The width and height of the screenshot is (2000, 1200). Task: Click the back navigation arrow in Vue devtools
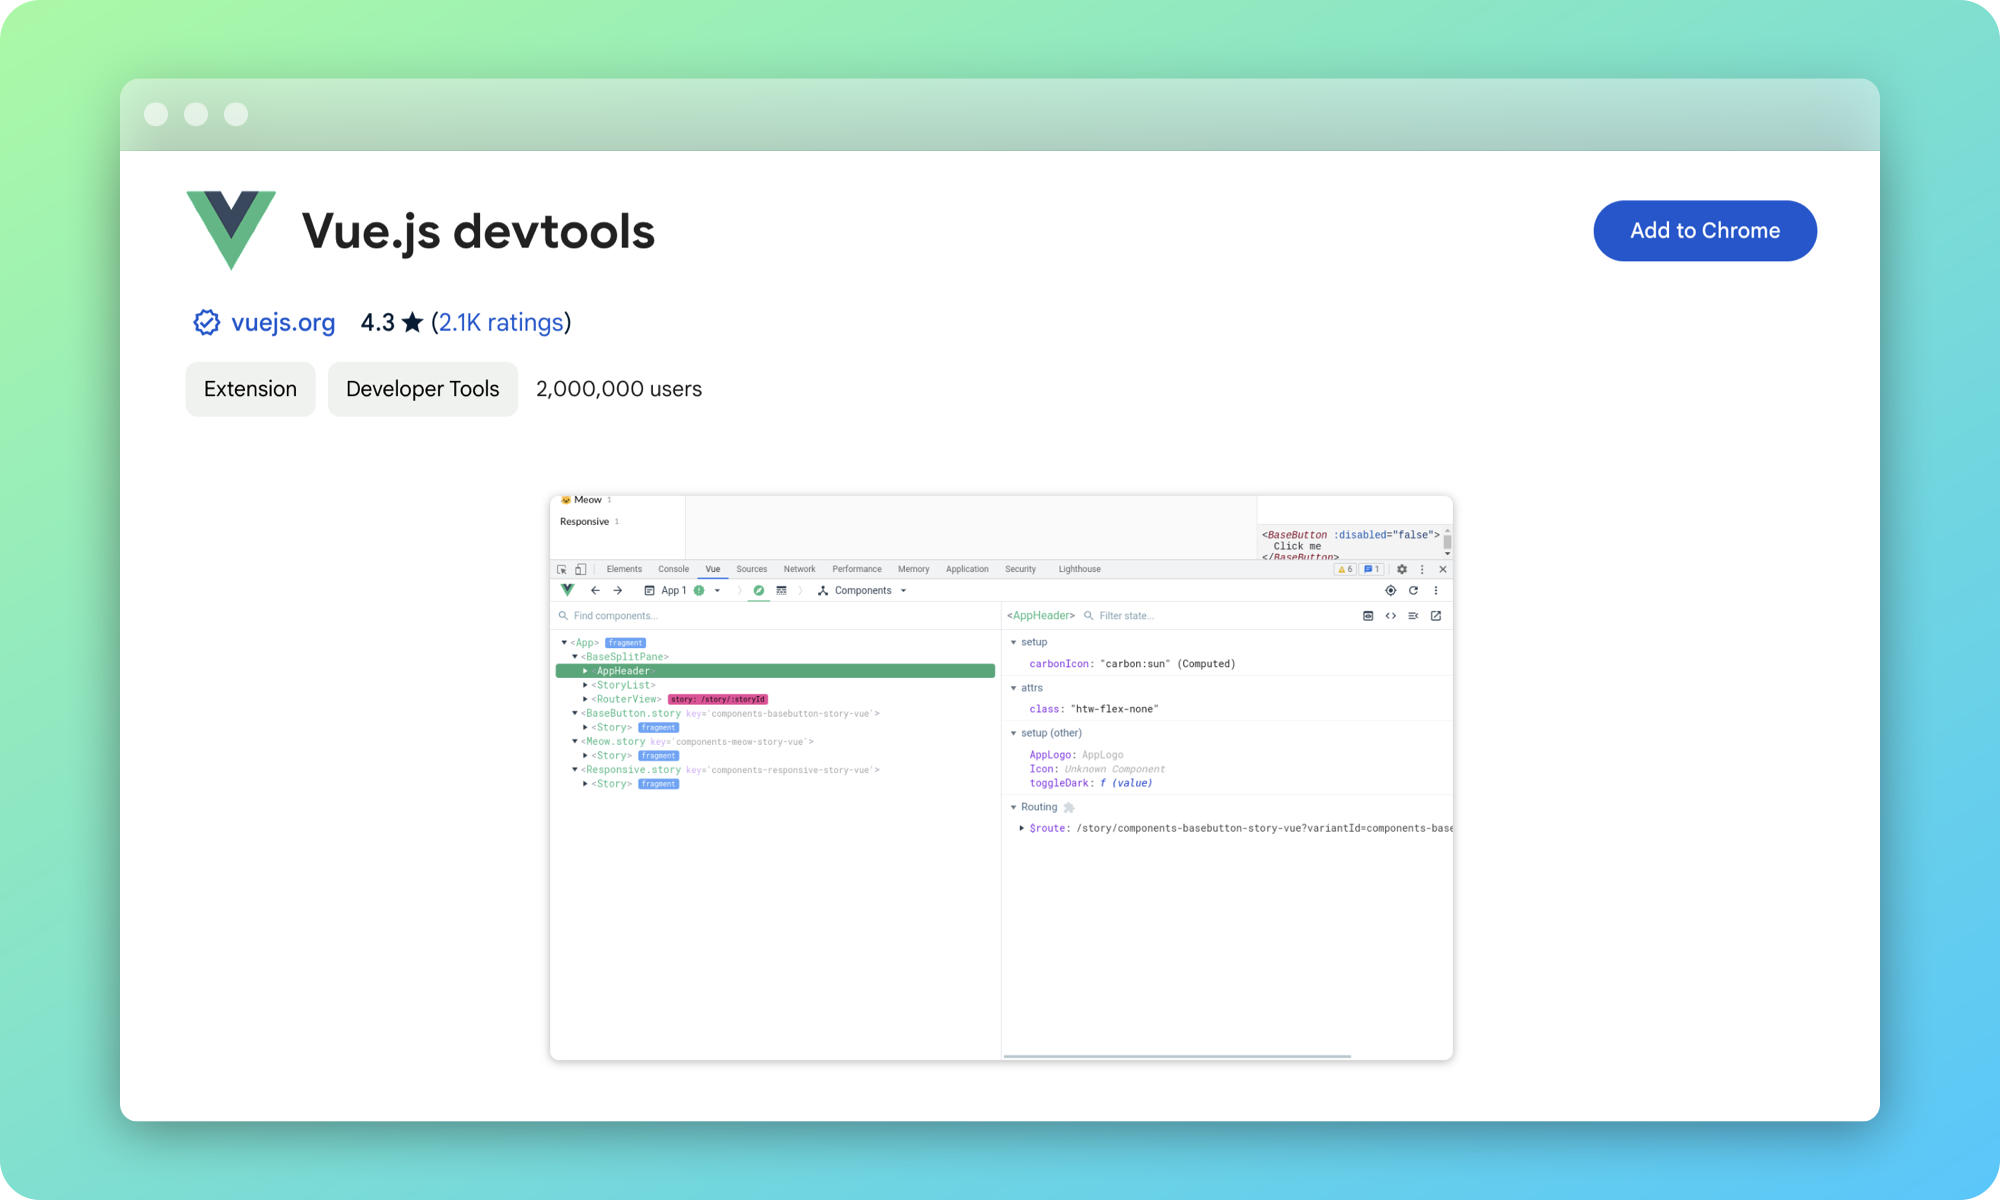pyautogui.click(x=595, y=590)
